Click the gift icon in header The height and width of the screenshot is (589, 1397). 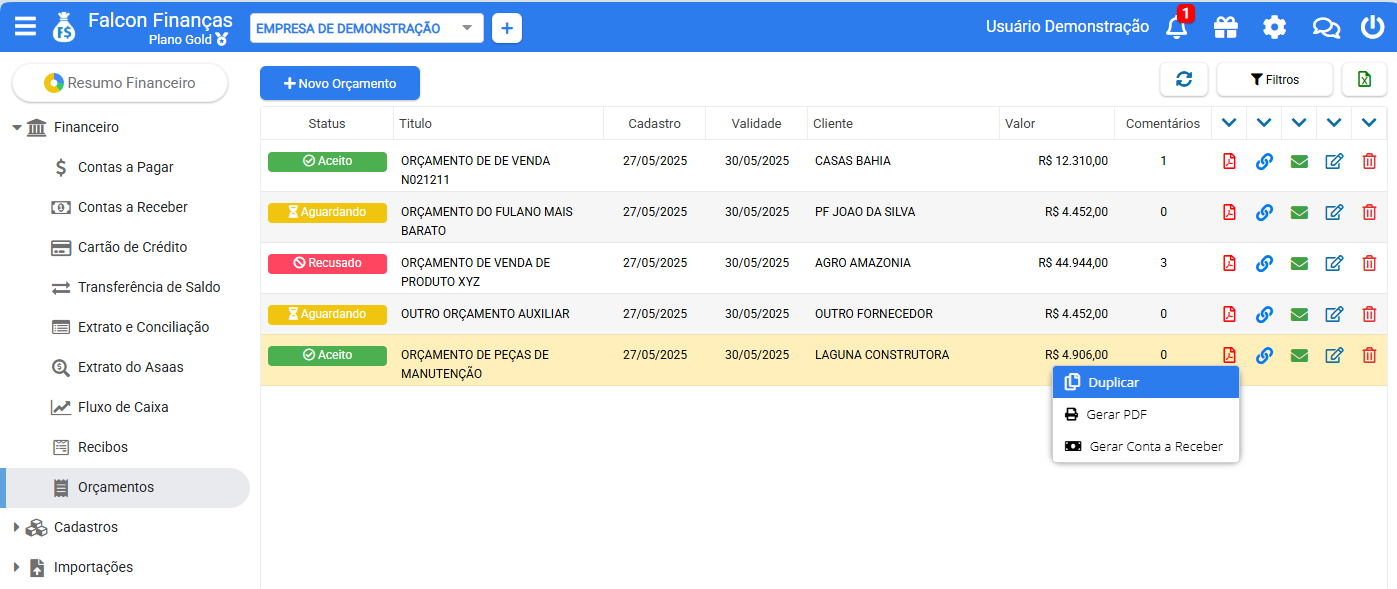[1225, 27]
